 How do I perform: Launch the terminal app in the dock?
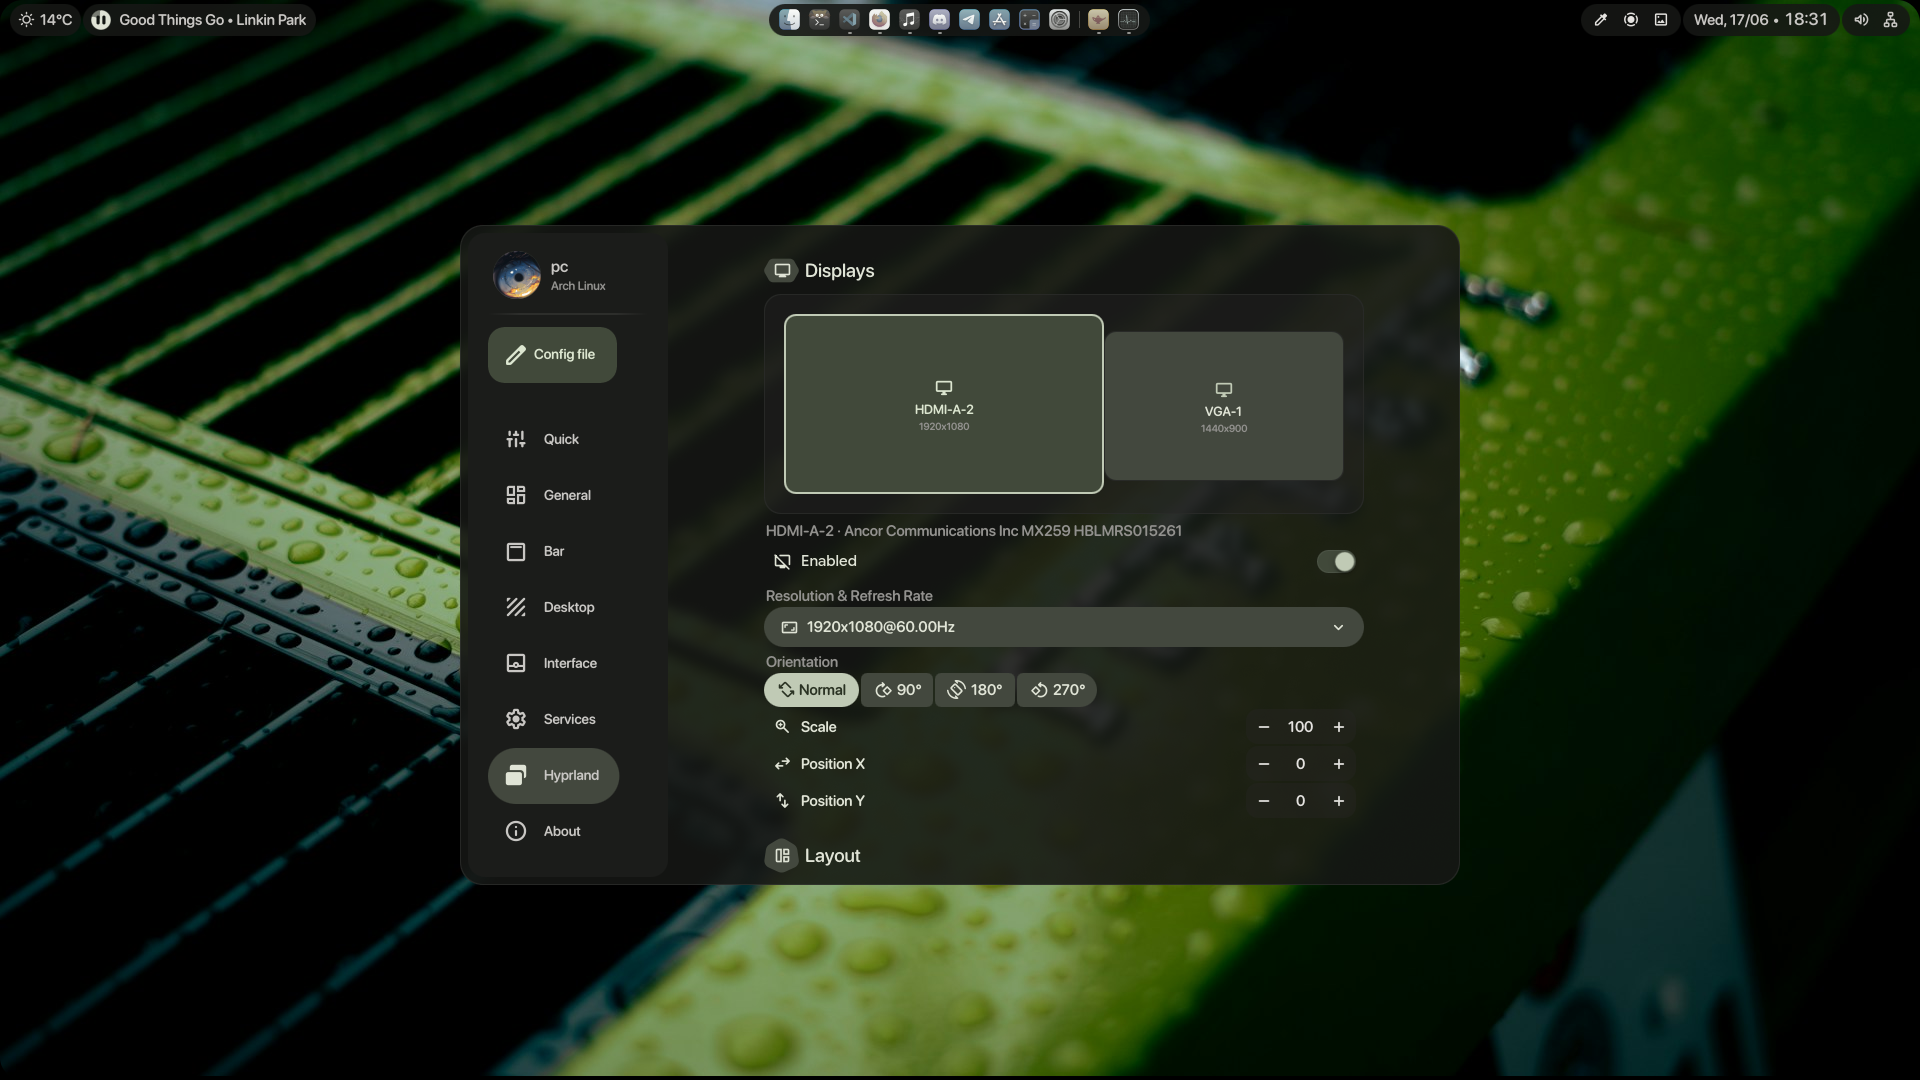819,19
